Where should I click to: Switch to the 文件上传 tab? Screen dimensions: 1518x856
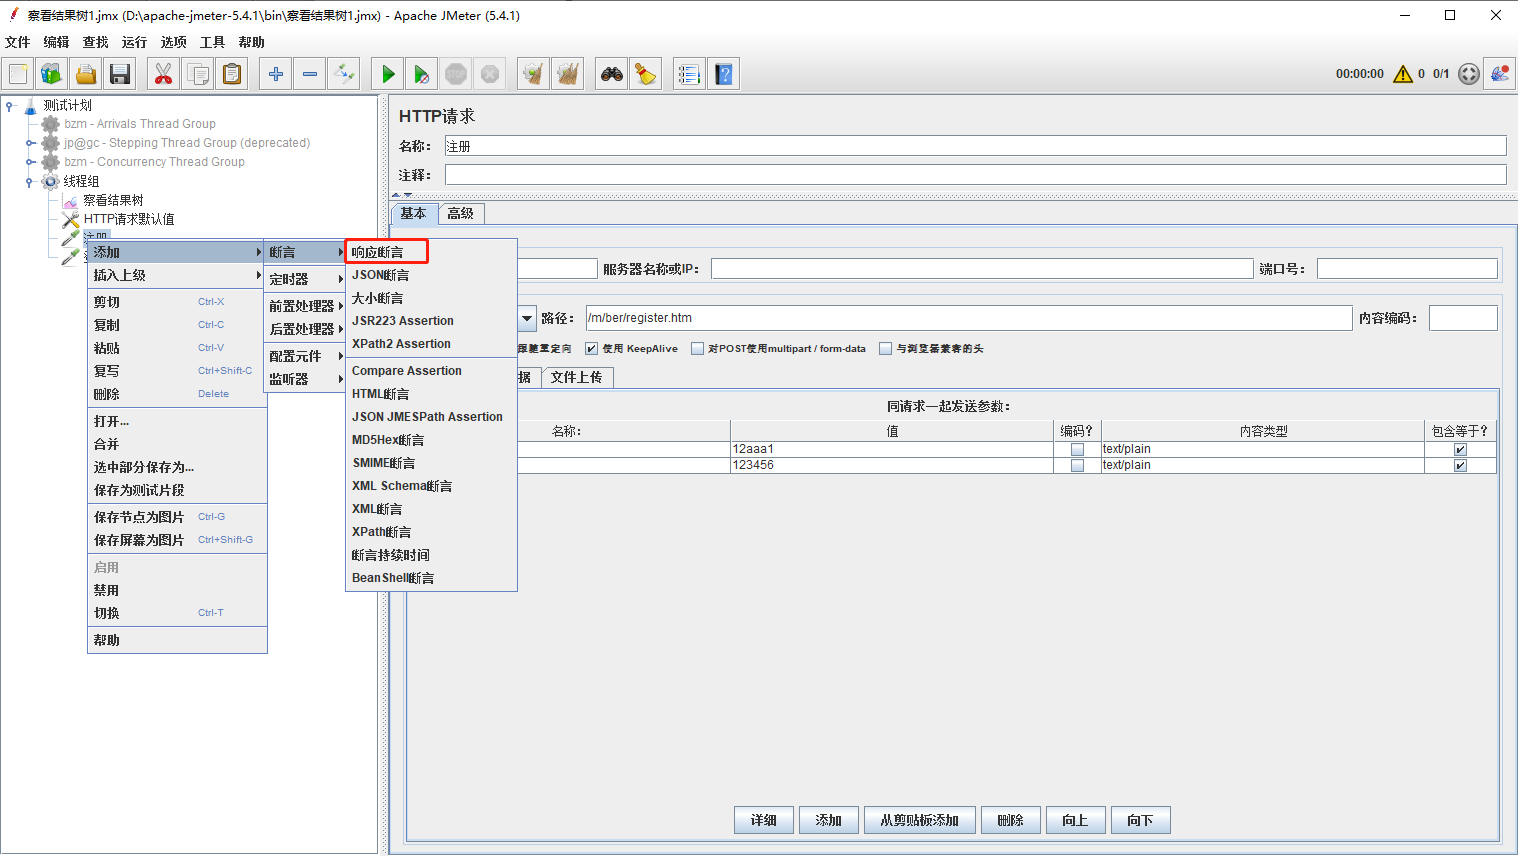point(577,377)
